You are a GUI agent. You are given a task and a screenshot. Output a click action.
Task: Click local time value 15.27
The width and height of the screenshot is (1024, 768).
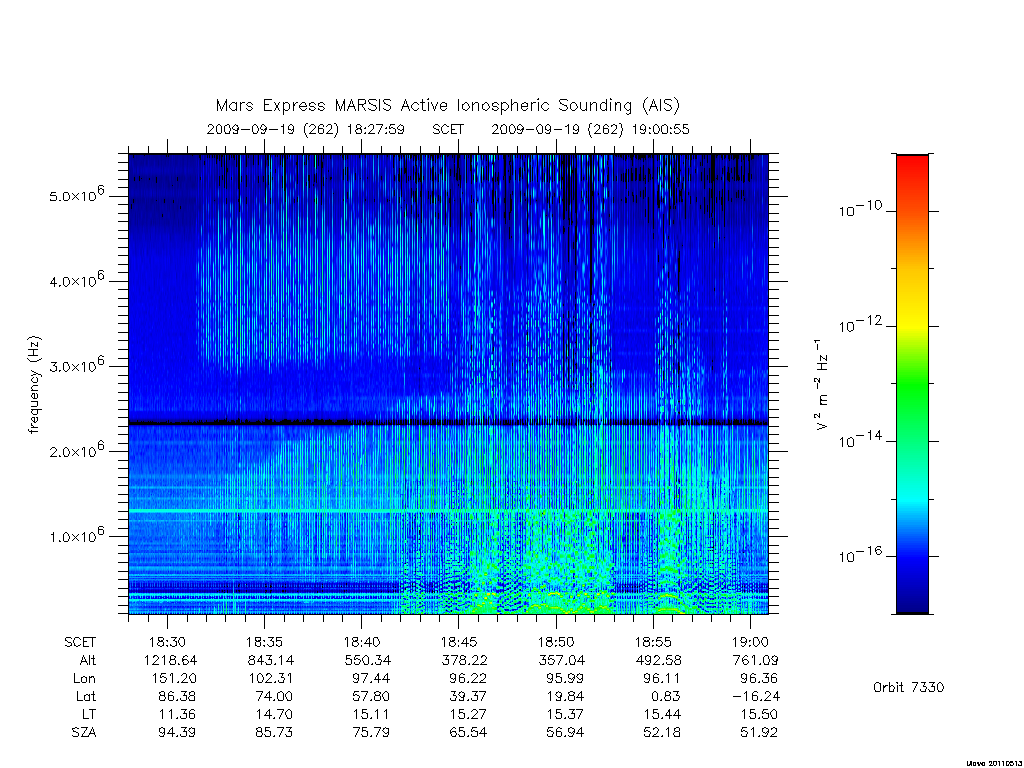pyautogui.click(x=468, y=714)
